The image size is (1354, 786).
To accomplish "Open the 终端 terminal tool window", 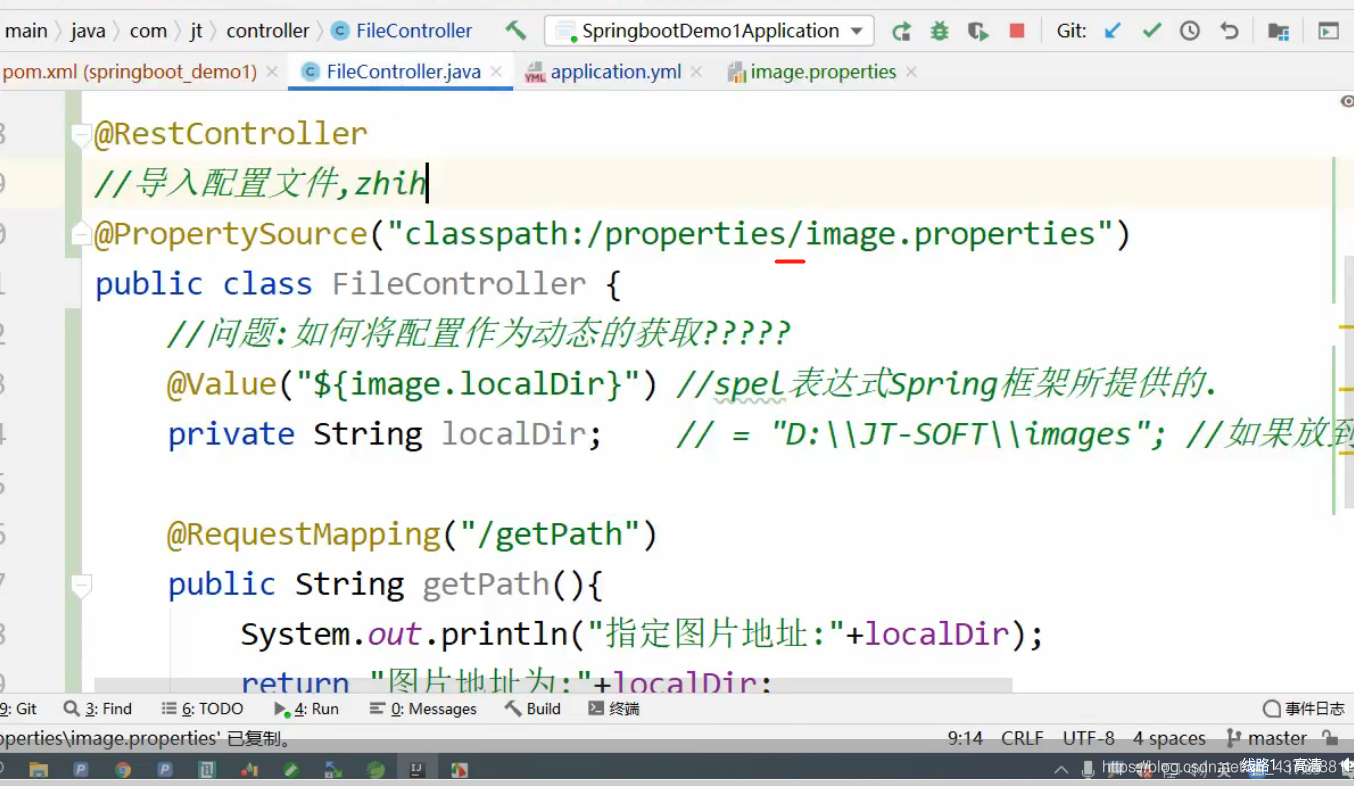I will tap(613, 709).
